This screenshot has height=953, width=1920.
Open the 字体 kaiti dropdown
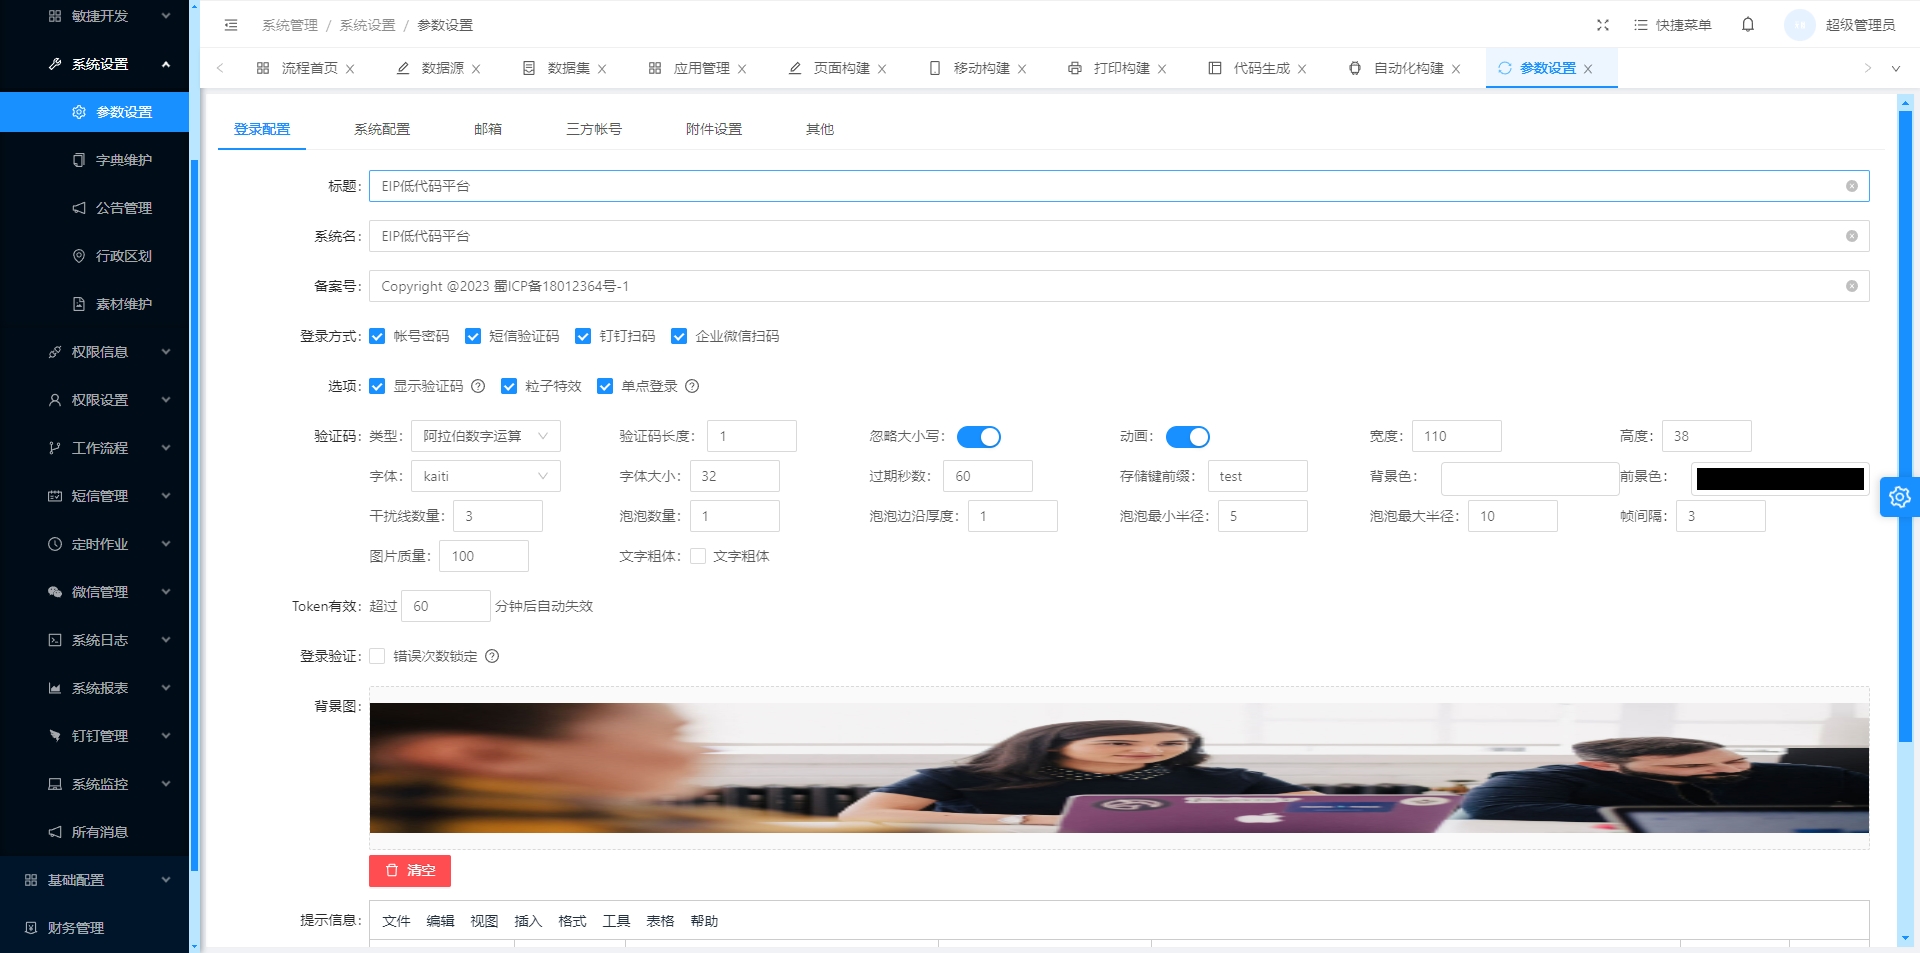pos(485,477)
